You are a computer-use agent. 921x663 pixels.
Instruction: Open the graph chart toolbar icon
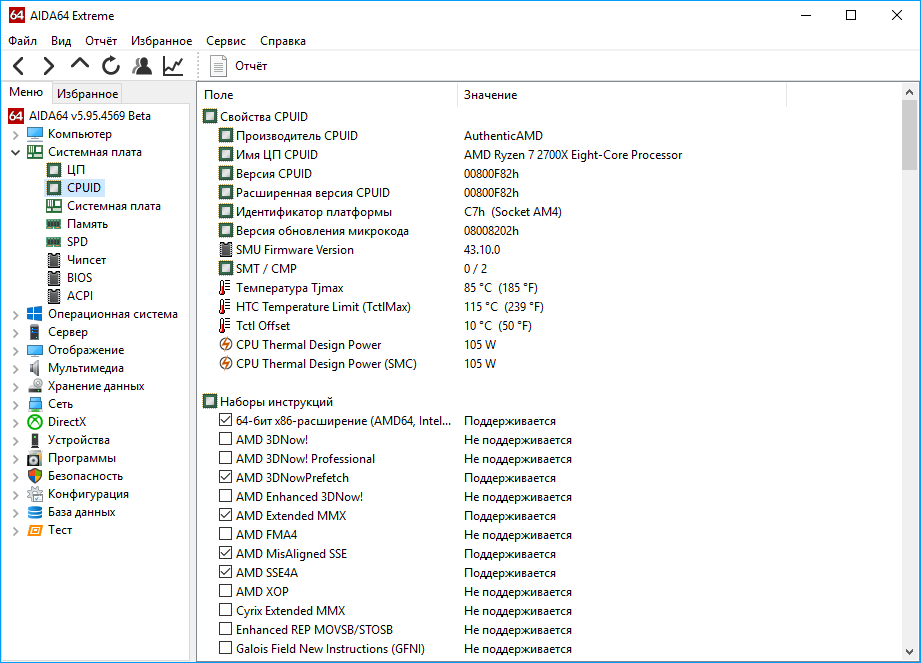tap(173, 66)
